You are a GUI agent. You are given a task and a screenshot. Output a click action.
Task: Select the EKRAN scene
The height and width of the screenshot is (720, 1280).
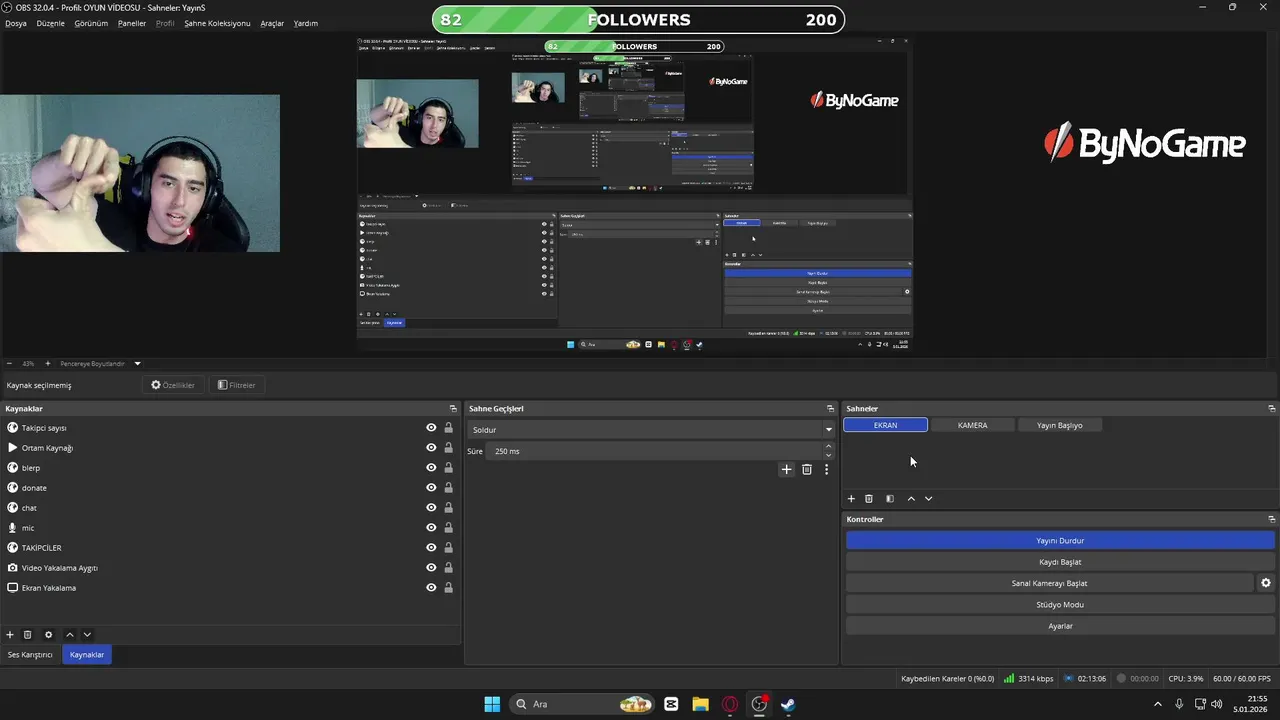[885, 425]
